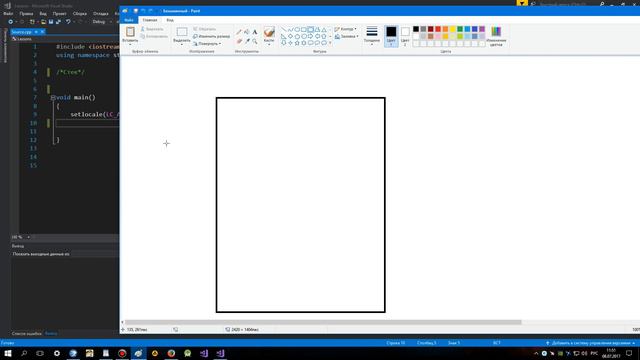Click the Select rectangle tool icon
The image size is (640, 360).
pos(182,32)
